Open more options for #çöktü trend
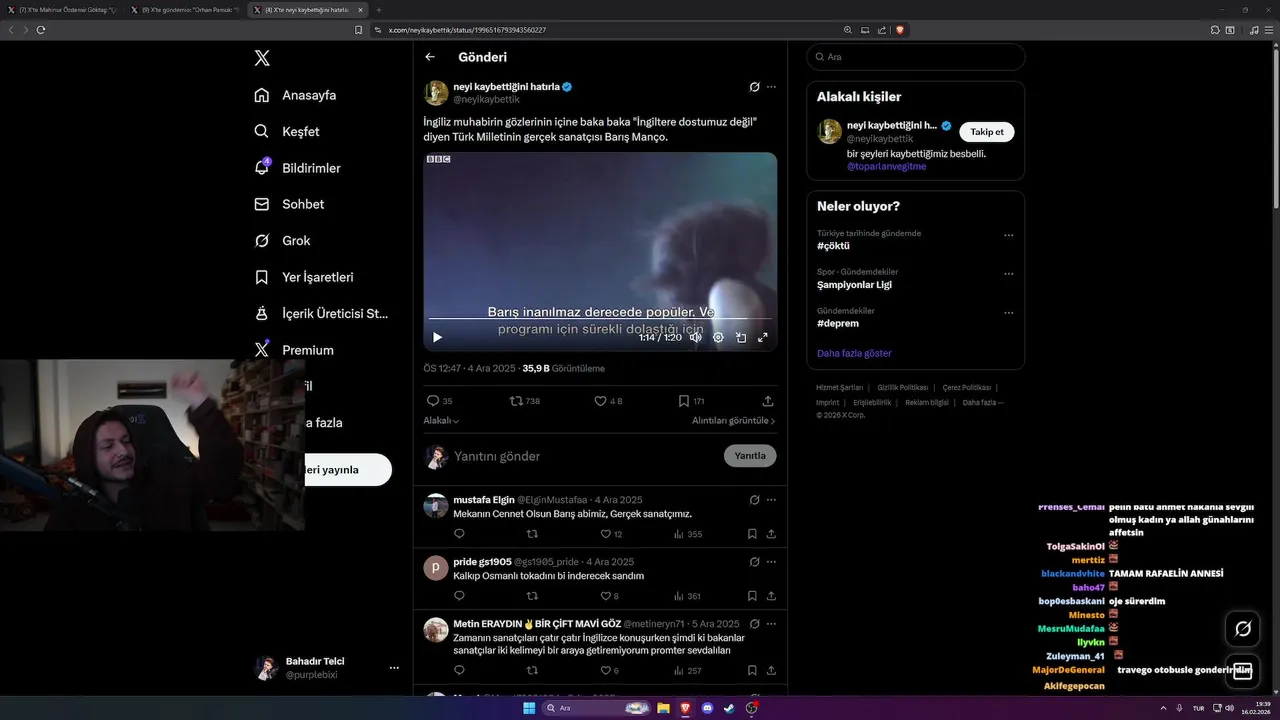This screenshot has width=1280, height=720. (x=1008, y=235)
